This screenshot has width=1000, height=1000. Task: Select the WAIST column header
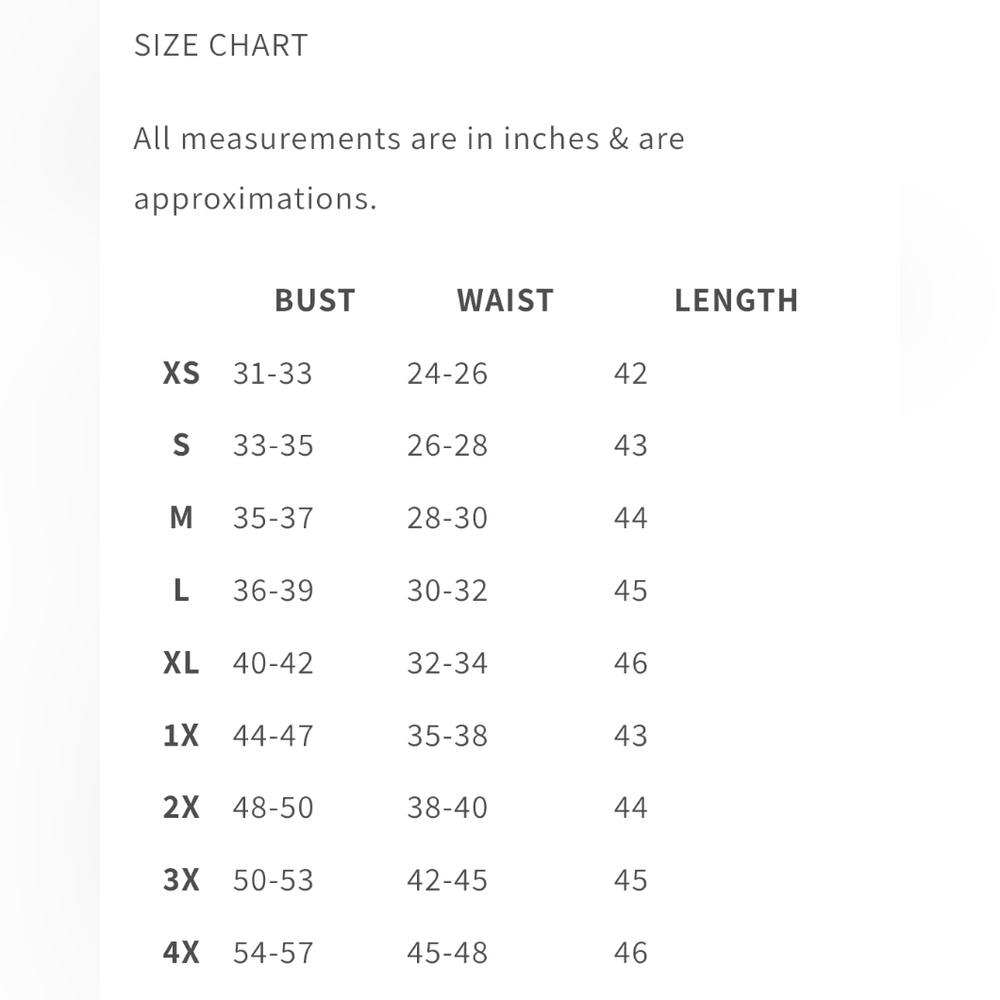pyautogui.click(x=505, y=300)
